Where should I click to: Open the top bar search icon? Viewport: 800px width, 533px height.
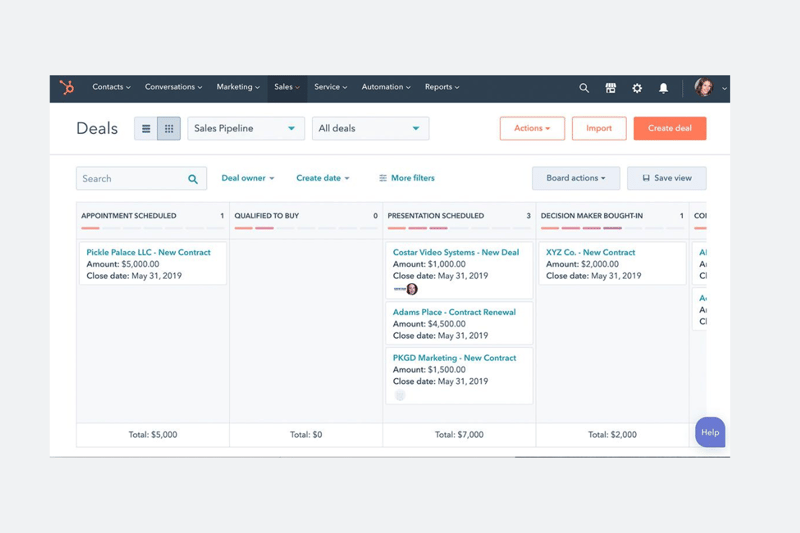pyautogui.click(x=584, y=88)
